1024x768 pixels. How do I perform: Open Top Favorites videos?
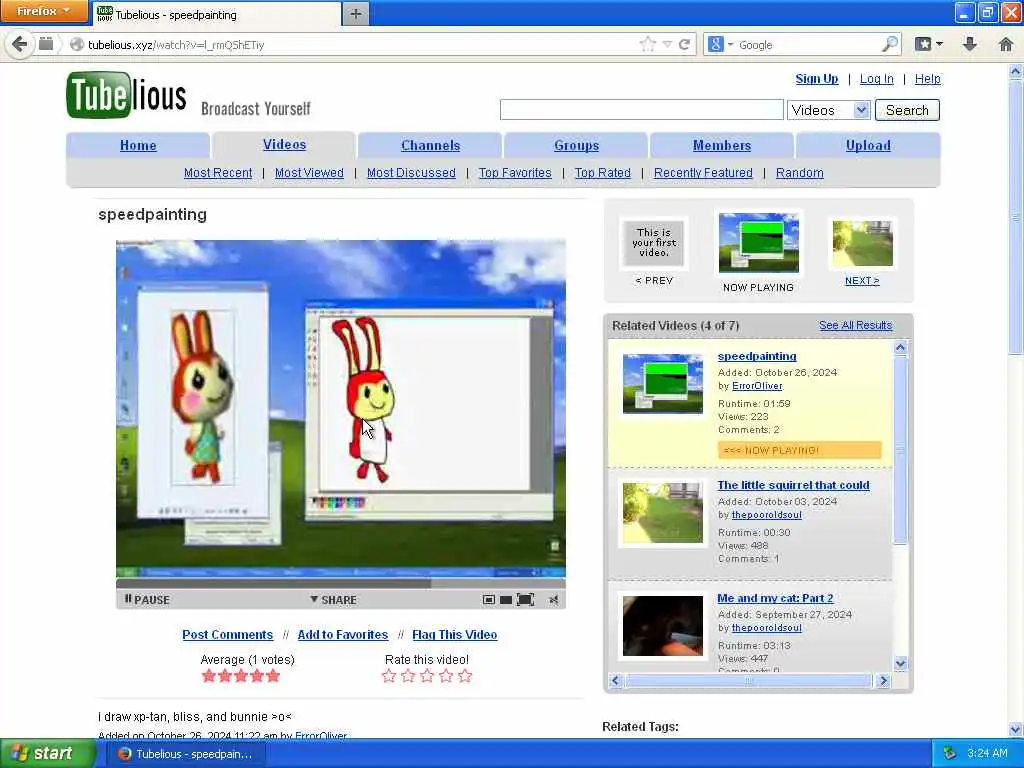pos(515,172)
